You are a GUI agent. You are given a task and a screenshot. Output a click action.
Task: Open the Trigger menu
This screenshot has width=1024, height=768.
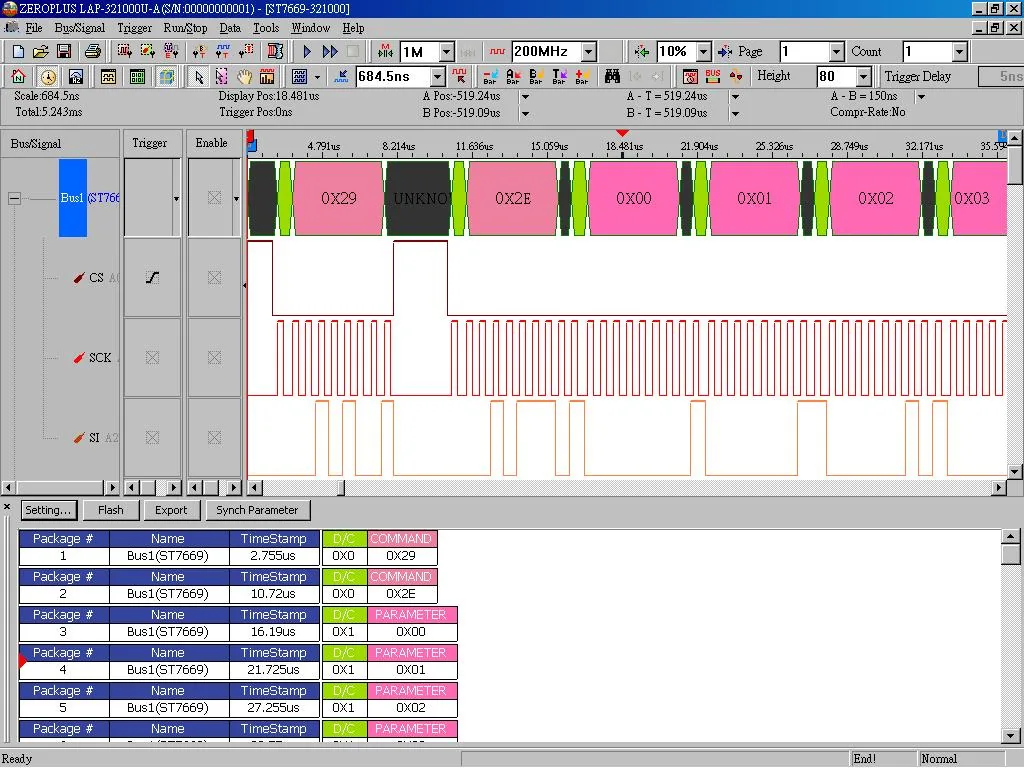pyautogui.click(x=135, y=28)
